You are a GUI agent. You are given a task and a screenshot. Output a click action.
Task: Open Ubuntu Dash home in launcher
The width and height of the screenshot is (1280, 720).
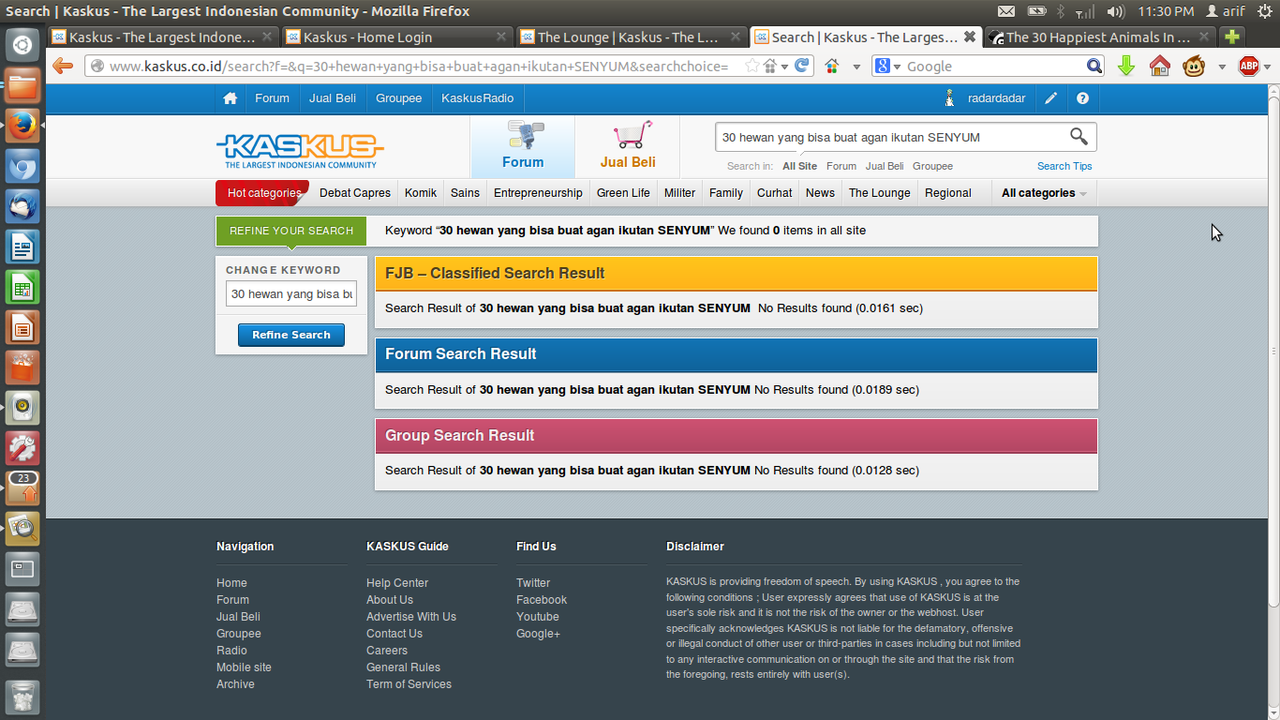tap(23, 45)
